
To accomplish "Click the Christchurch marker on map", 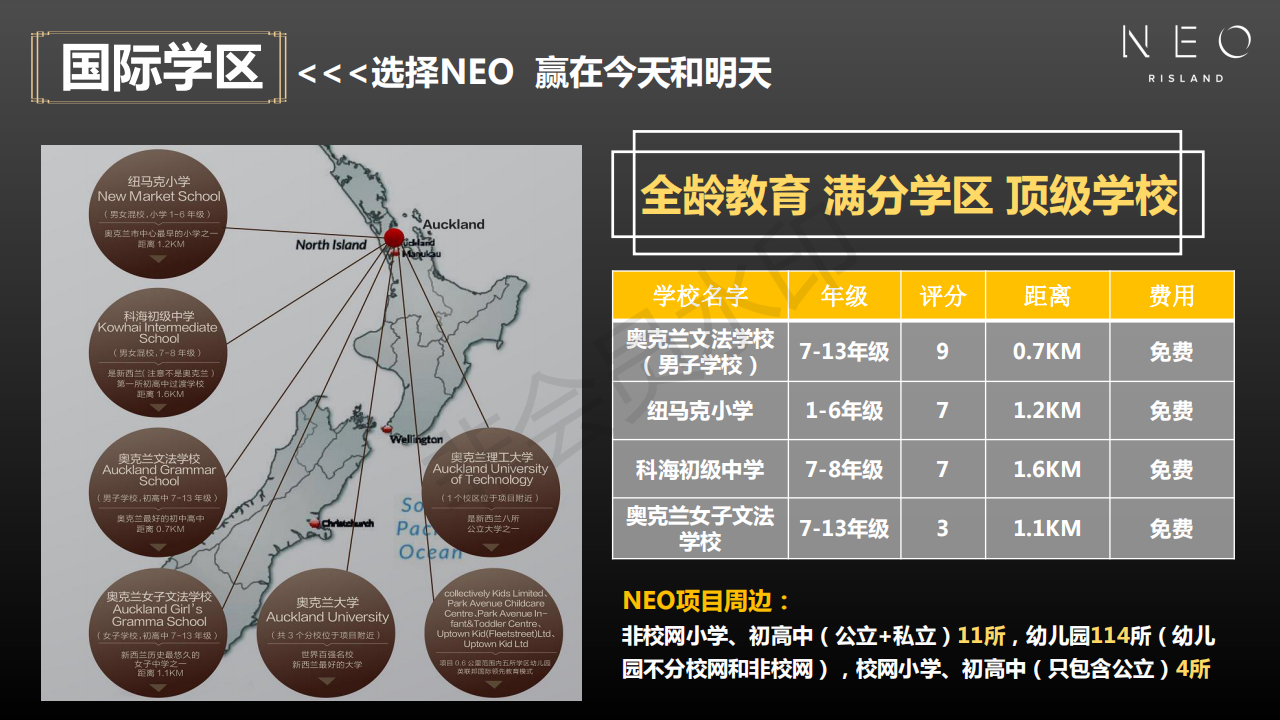I will 315,523.
